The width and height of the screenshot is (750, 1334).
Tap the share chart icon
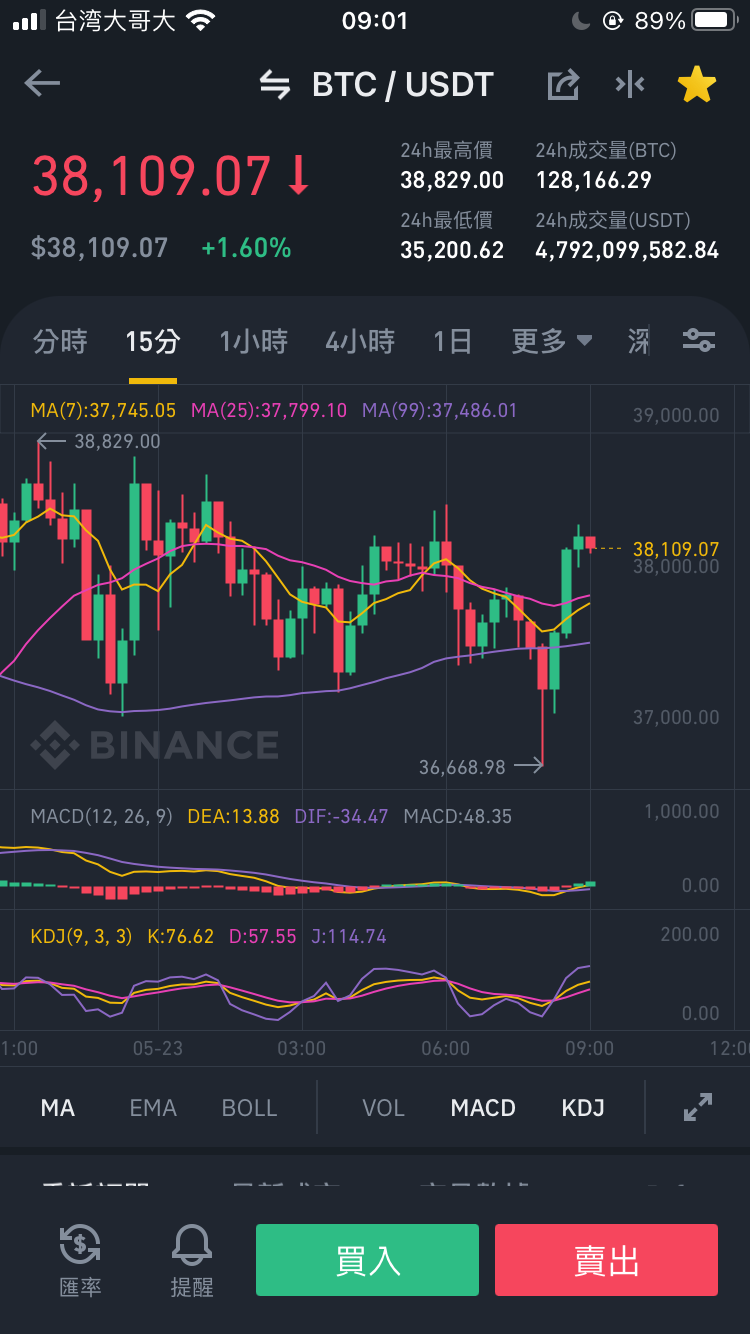point(563,85)
